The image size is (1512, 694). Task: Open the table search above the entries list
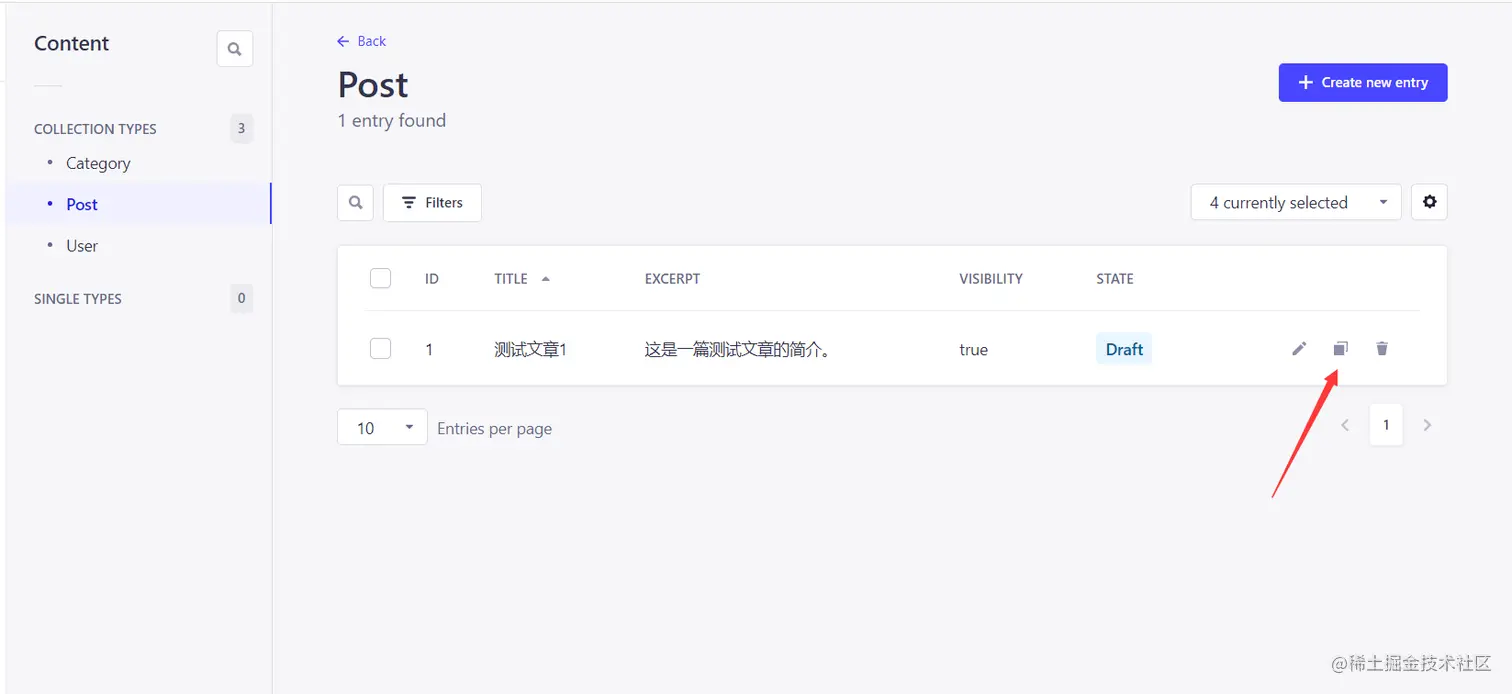[x=355, y=202]
